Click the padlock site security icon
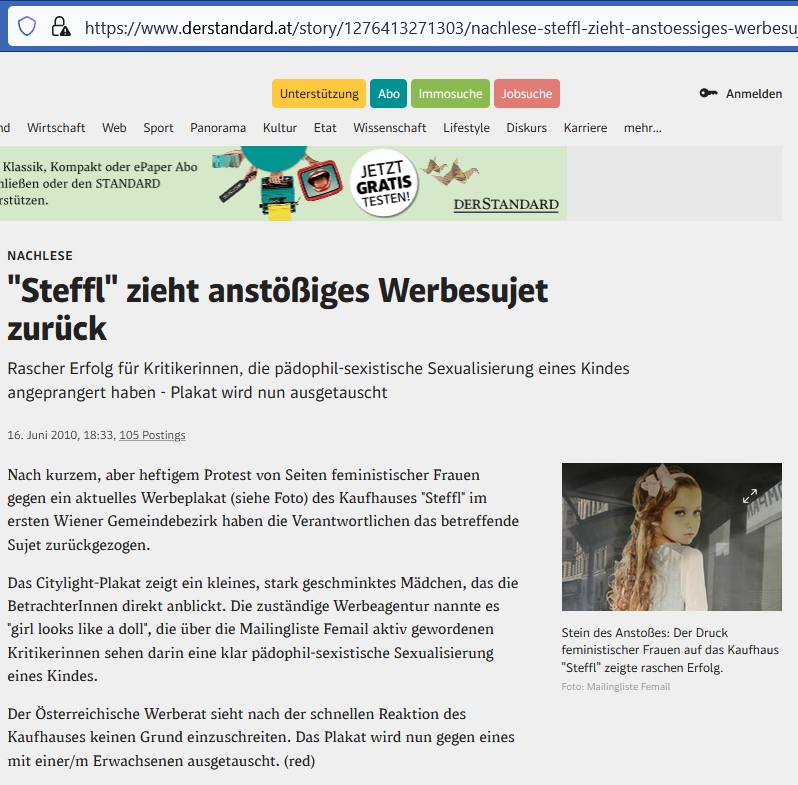This screenshot has height=785, width=798. (60, 26)
